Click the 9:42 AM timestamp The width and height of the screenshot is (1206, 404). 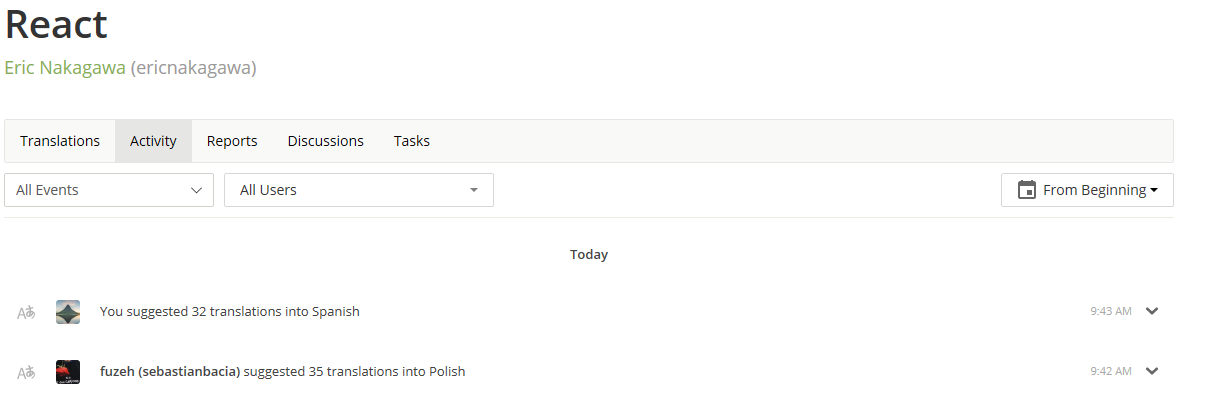tap(1111, 372)
